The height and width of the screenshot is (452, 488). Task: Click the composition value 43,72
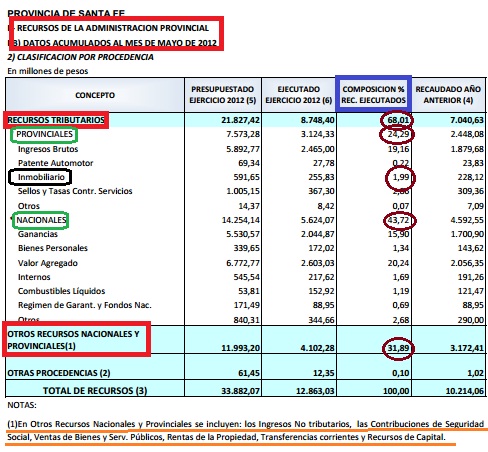pyautogui.click(x=398, y=220)
